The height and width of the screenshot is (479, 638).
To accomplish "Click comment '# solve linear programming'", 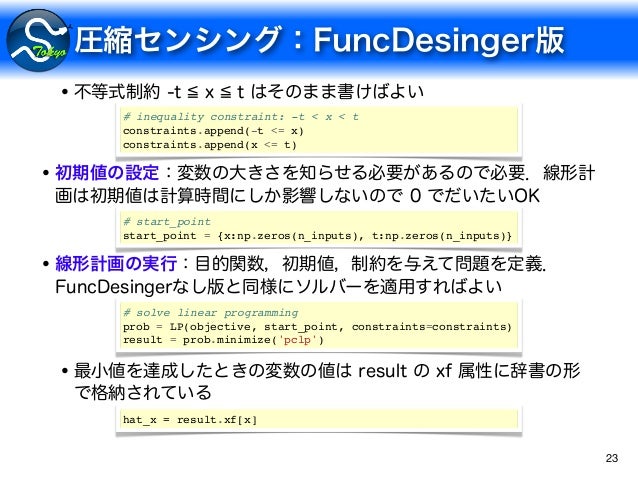I will tap(211, 313).
